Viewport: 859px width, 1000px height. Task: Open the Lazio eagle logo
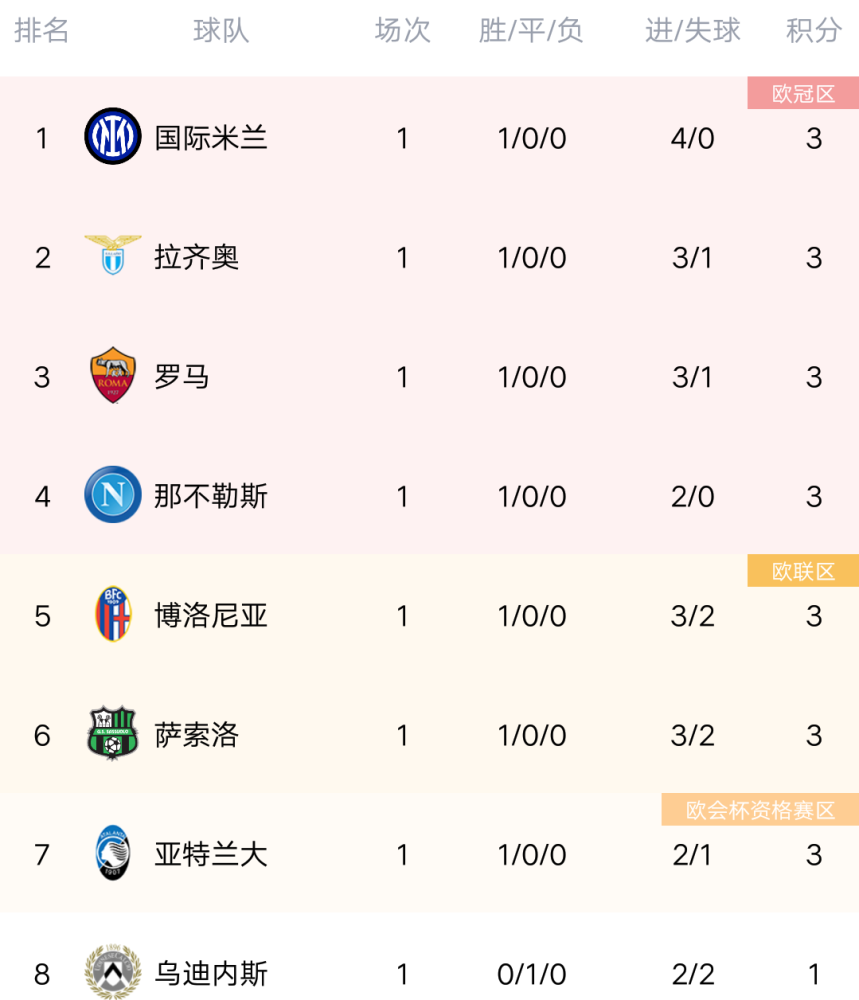113,255
